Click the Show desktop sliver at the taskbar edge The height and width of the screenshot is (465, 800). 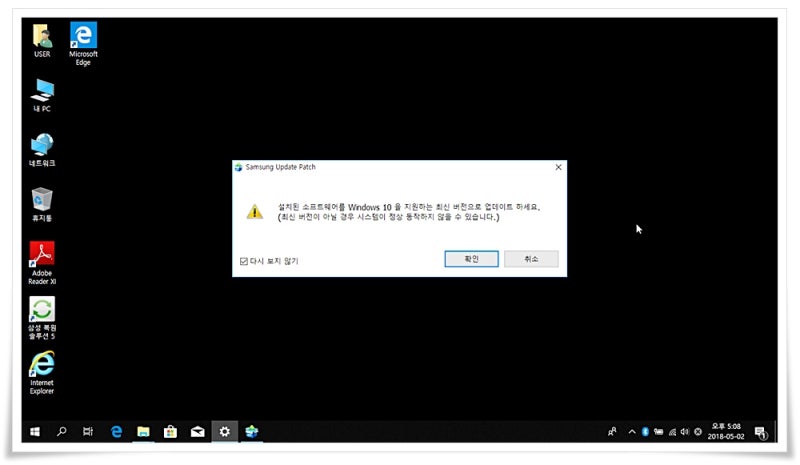[776, 432]
